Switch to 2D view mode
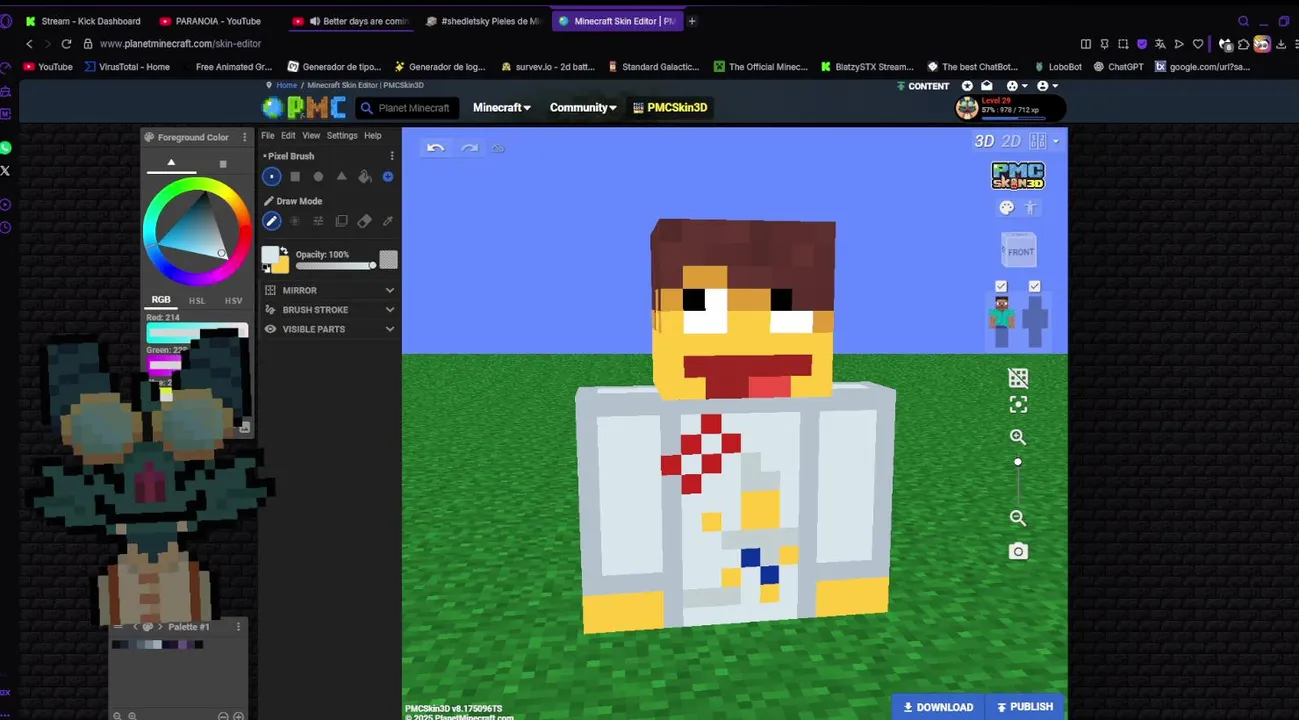 coord(1011,142)
